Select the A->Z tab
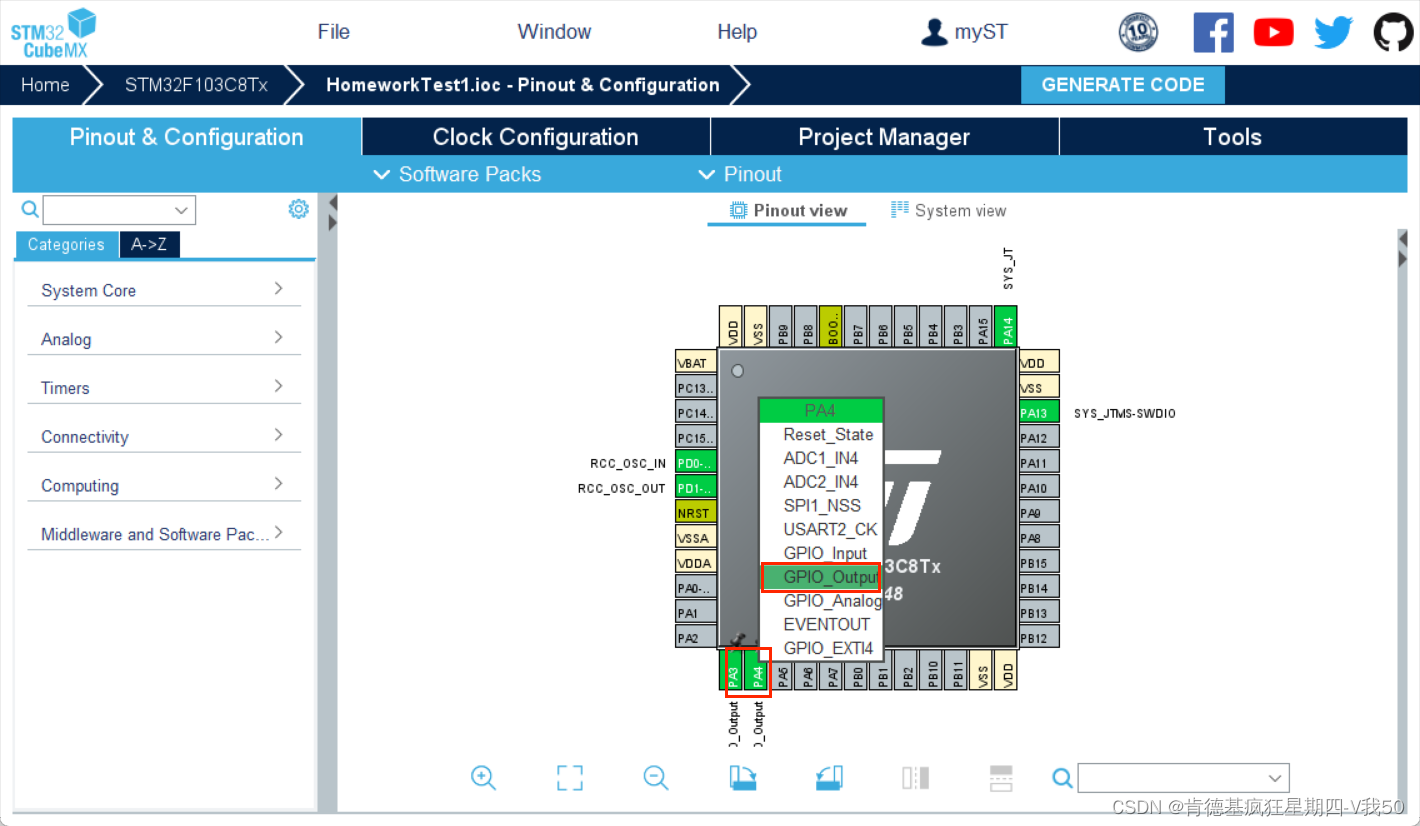 149,245
